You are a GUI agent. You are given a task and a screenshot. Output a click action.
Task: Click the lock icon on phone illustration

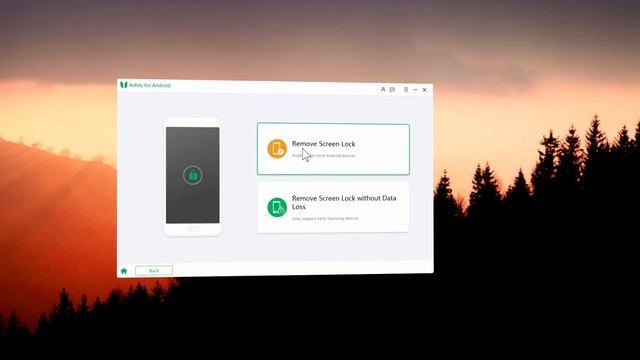click(x=193, y=176)
